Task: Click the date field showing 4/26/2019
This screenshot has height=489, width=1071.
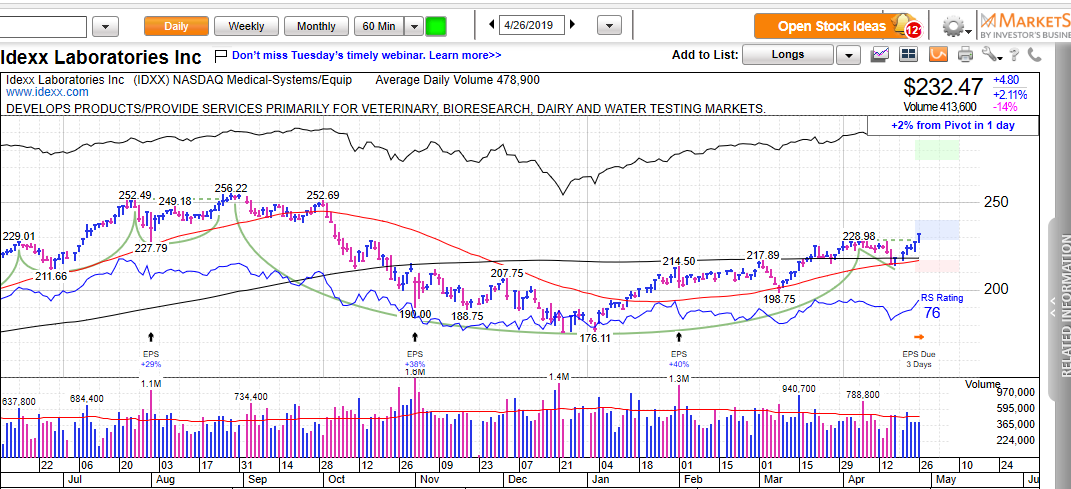Action: [532, 25]
